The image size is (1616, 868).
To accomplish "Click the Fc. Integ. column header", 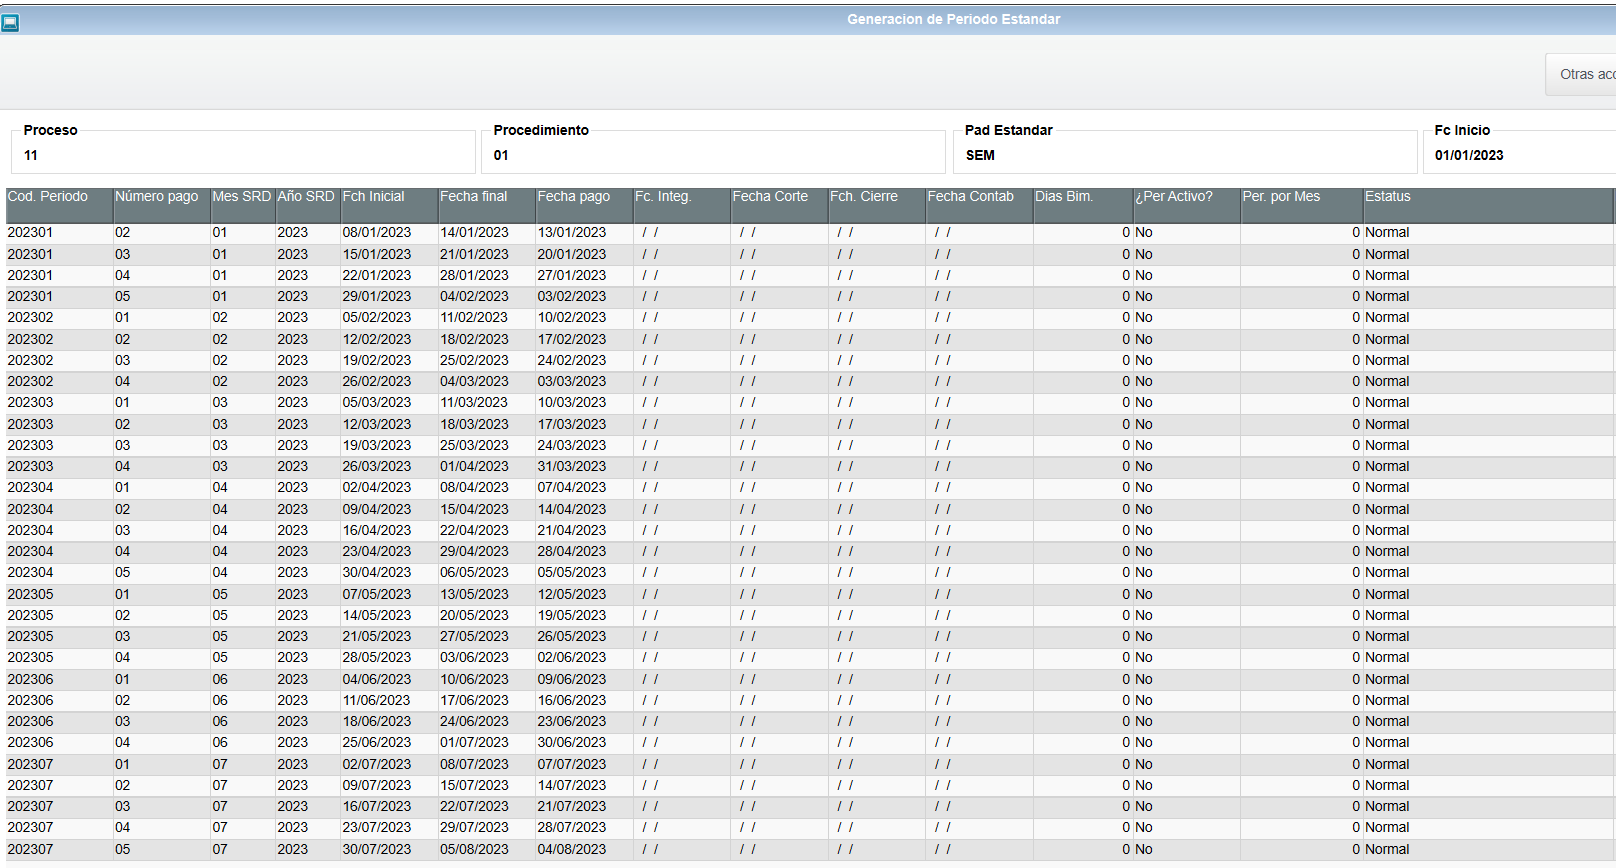I will point(681,205).
